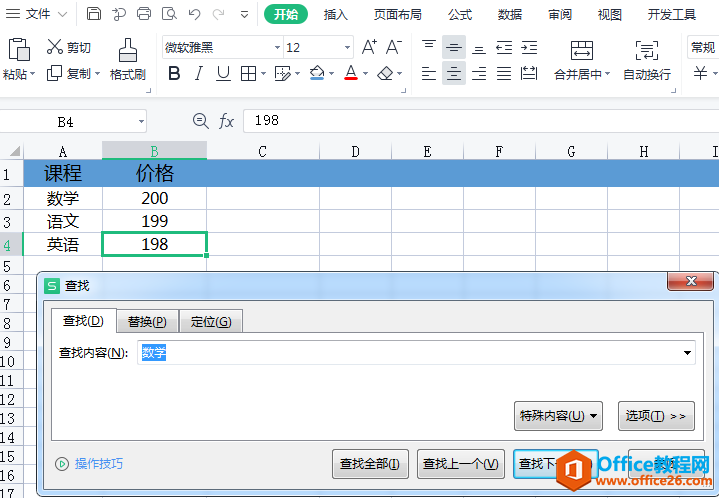Viewport: 719px width, 498px height.
Task: Click column C header
Action: click(x=263, y=151)
